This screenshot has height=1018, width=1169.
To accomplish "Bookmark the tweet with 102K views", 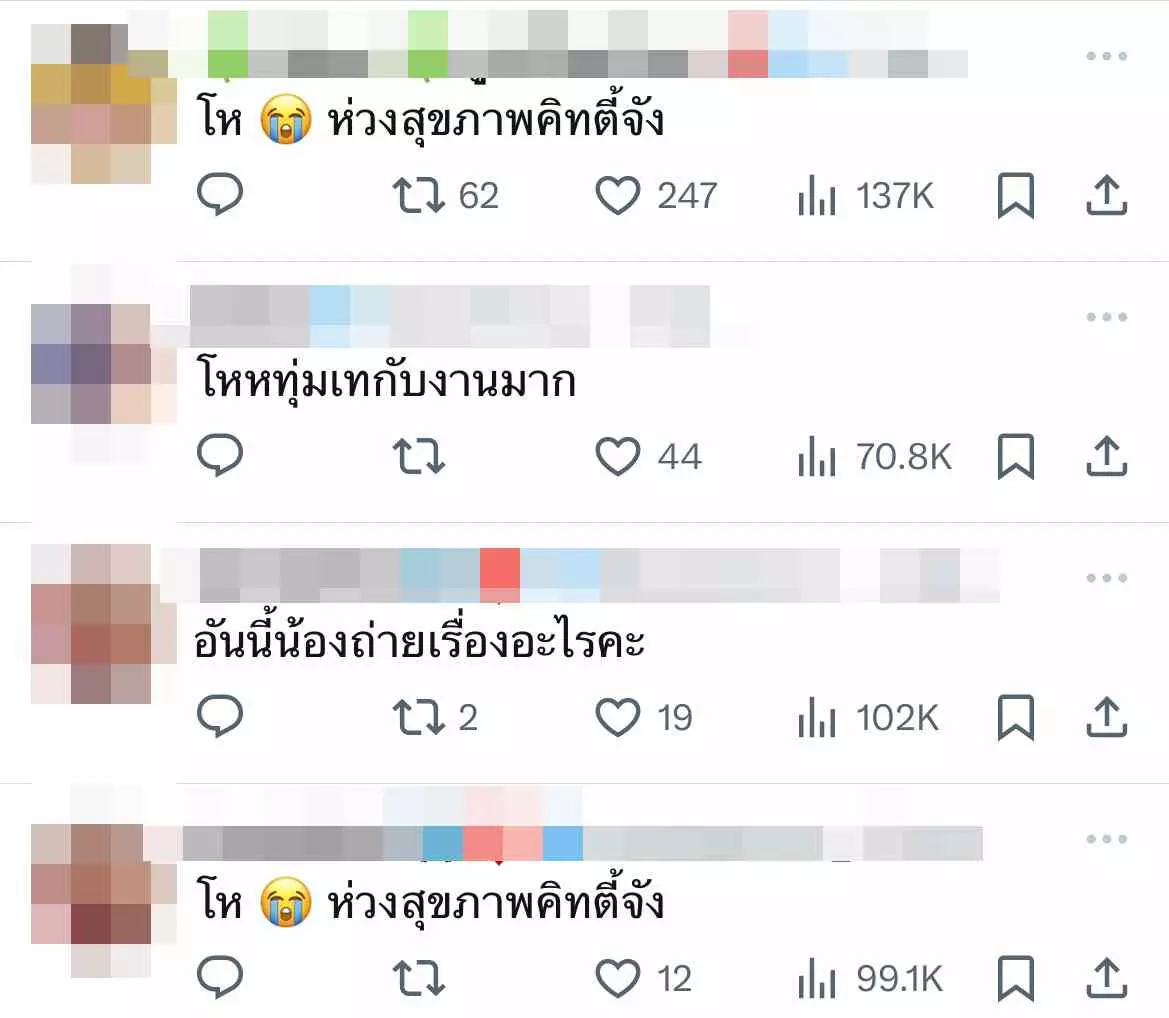I will (x=1015, y=717).
